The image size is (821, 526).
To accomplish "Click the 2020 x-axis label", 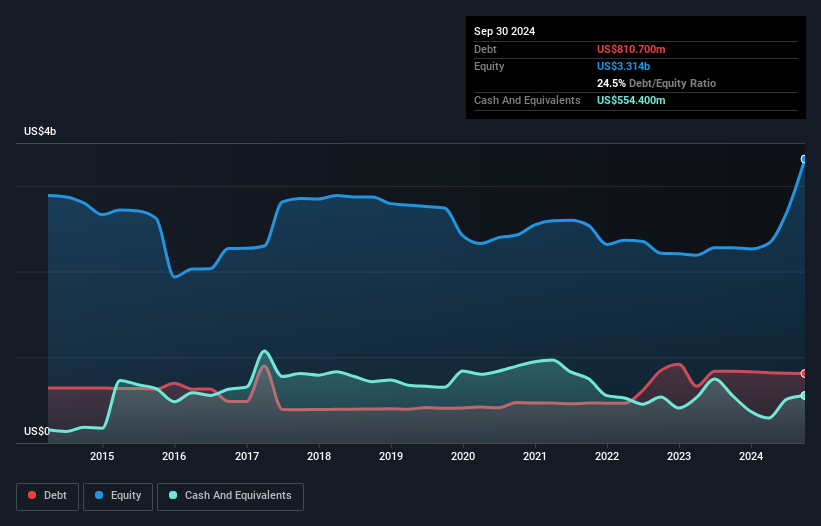I will [x=463, y=456].
